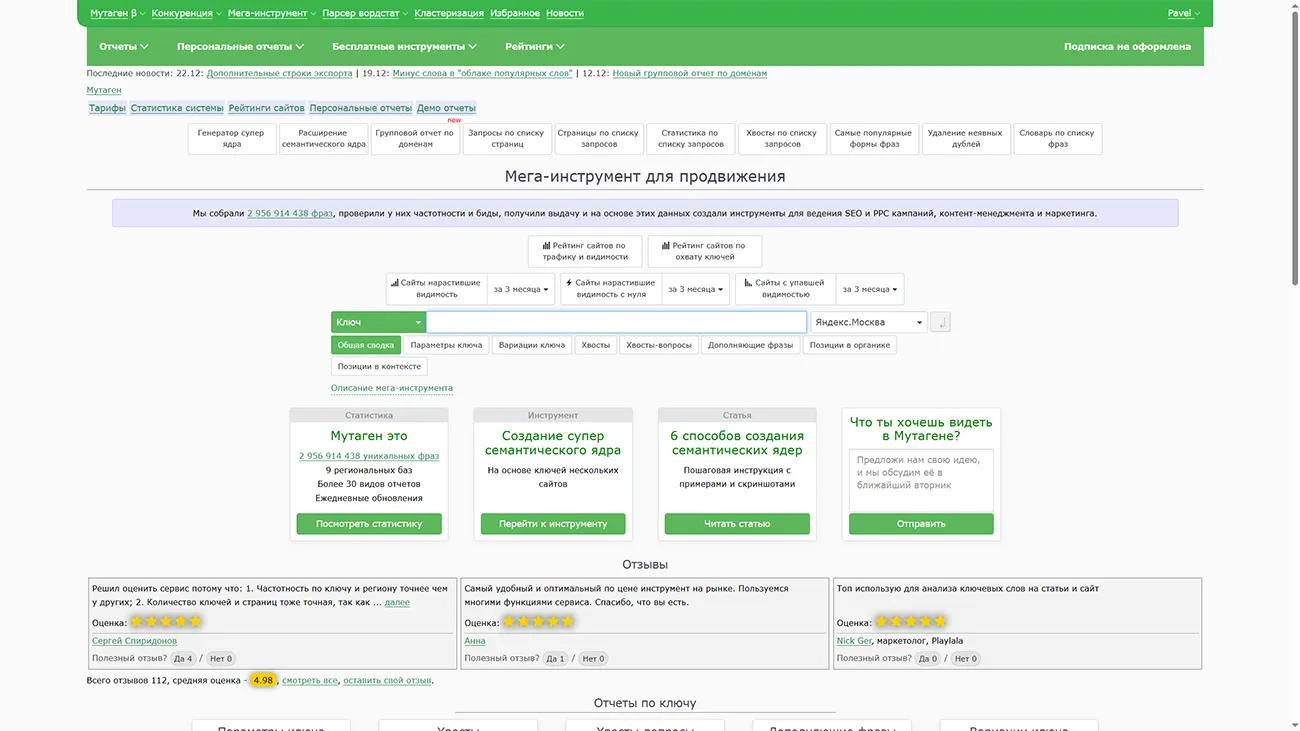
Task: Open news link 'Дополнительные строки экспорта'
Action: [x=279, y=73]
